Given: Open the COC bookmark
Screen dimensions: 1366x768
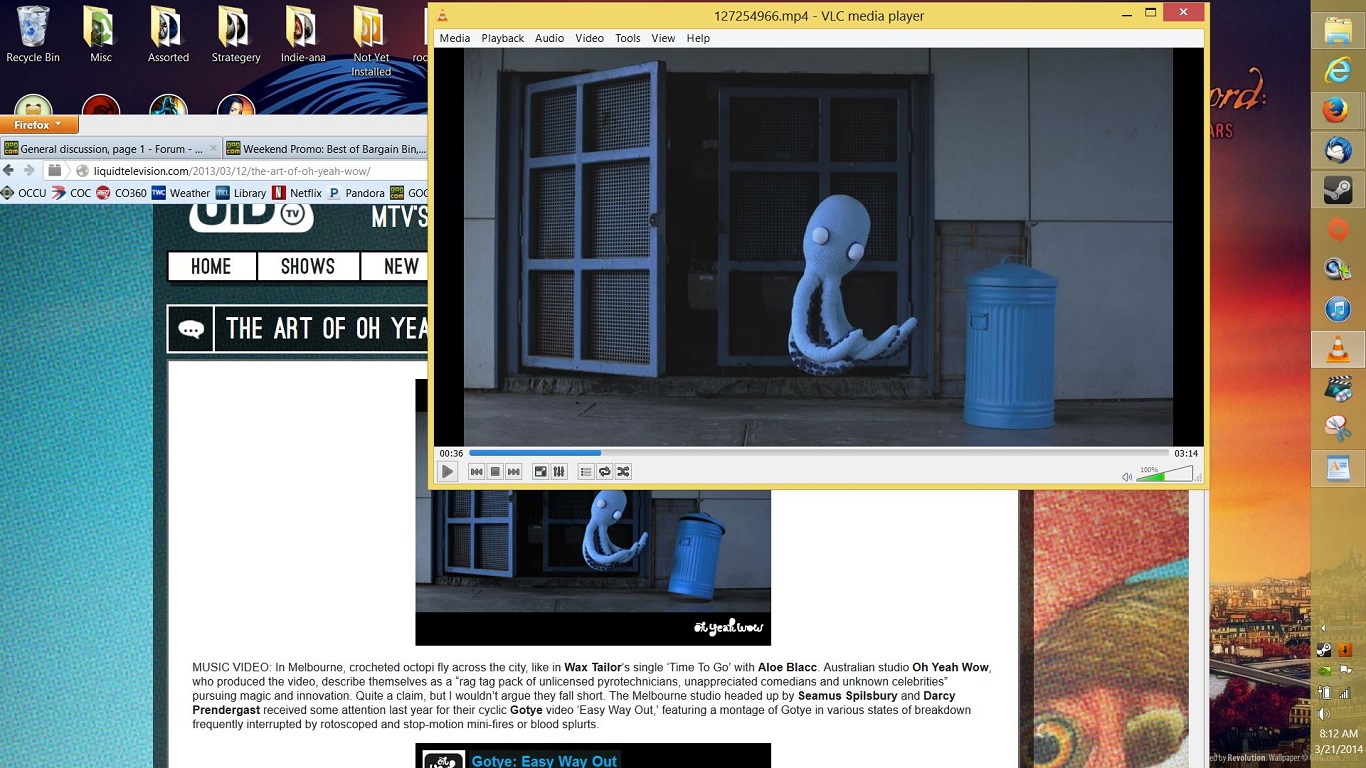Looking at the screenshot, I should pos(72,193).
